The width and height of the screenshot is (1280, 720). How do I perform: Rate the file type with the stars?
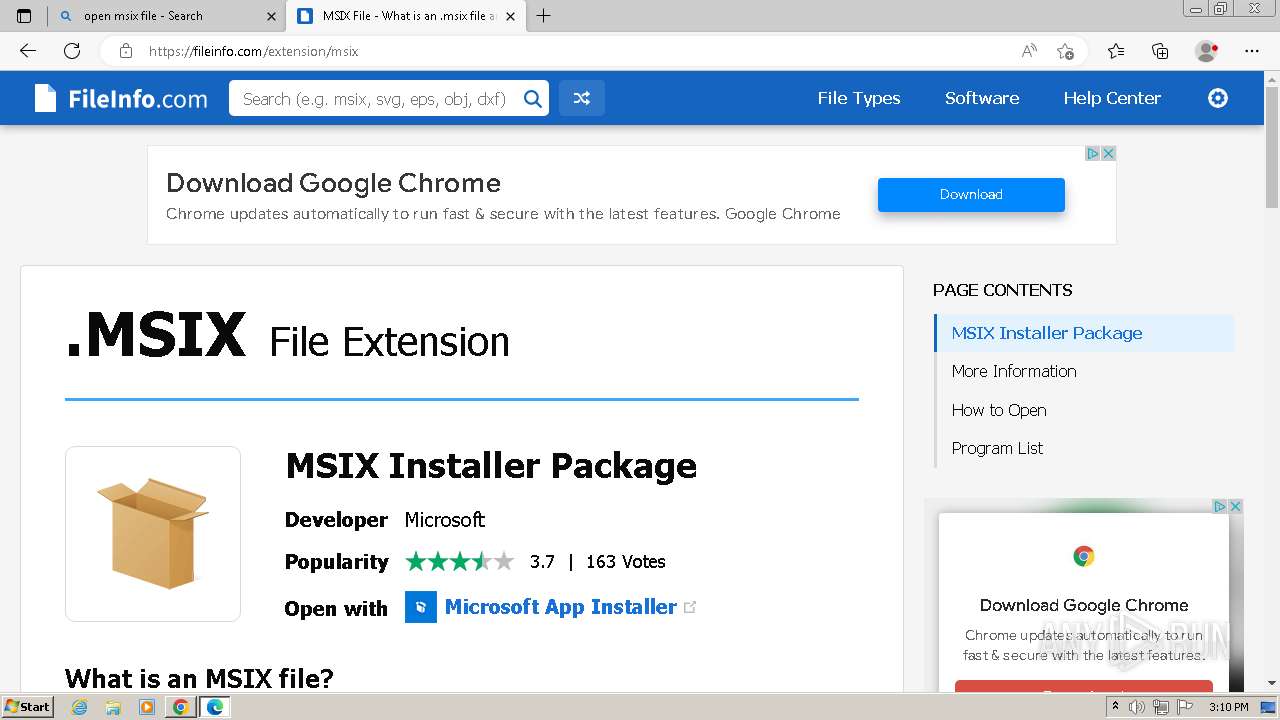[x=460, y=561]
